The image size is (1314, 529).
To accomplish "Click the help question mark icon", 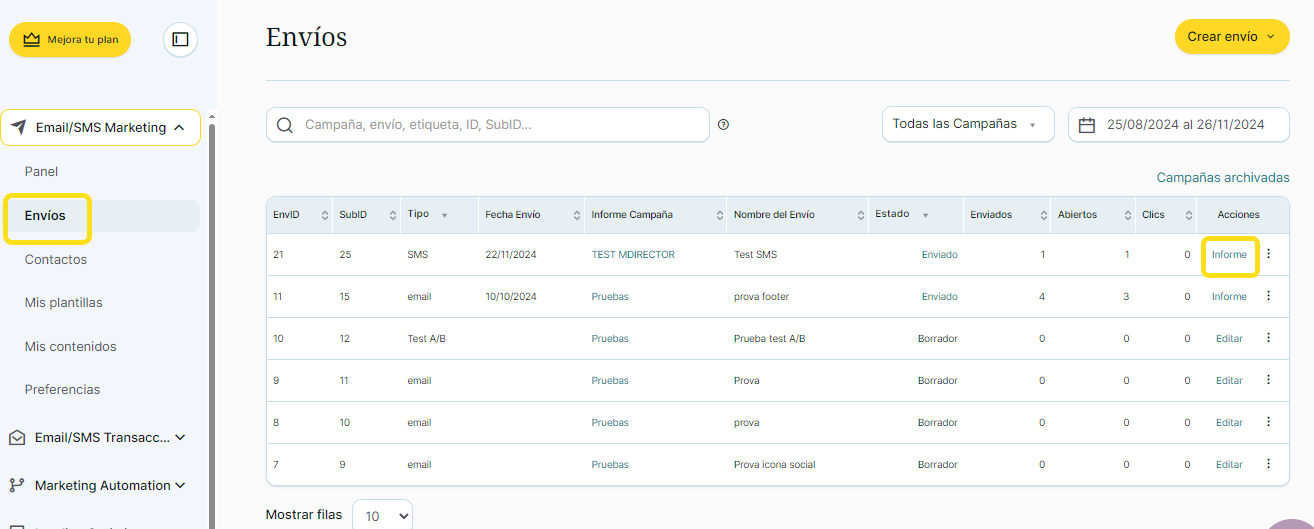I will [723, 125].
